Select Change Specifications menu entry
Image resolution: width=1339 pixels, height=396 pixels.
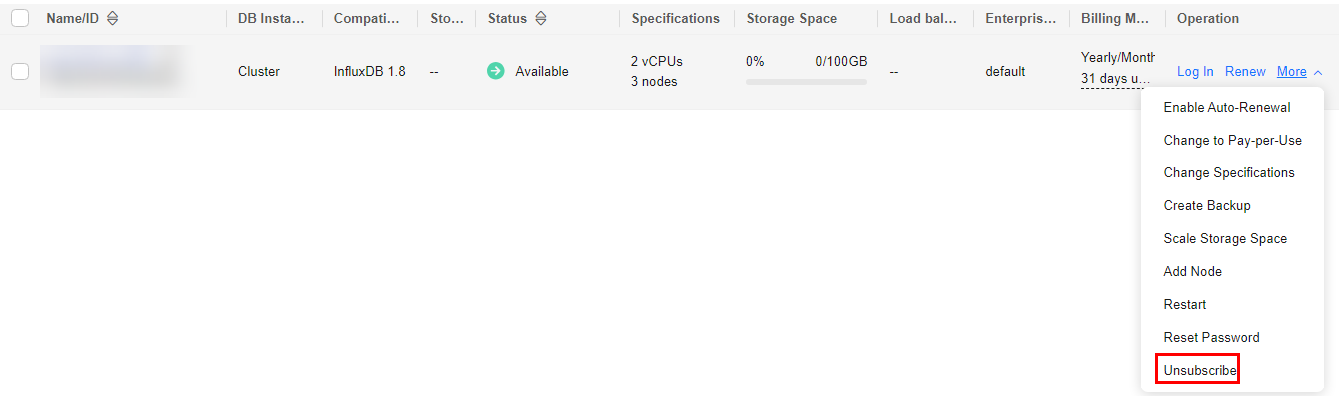point(1229,172)
